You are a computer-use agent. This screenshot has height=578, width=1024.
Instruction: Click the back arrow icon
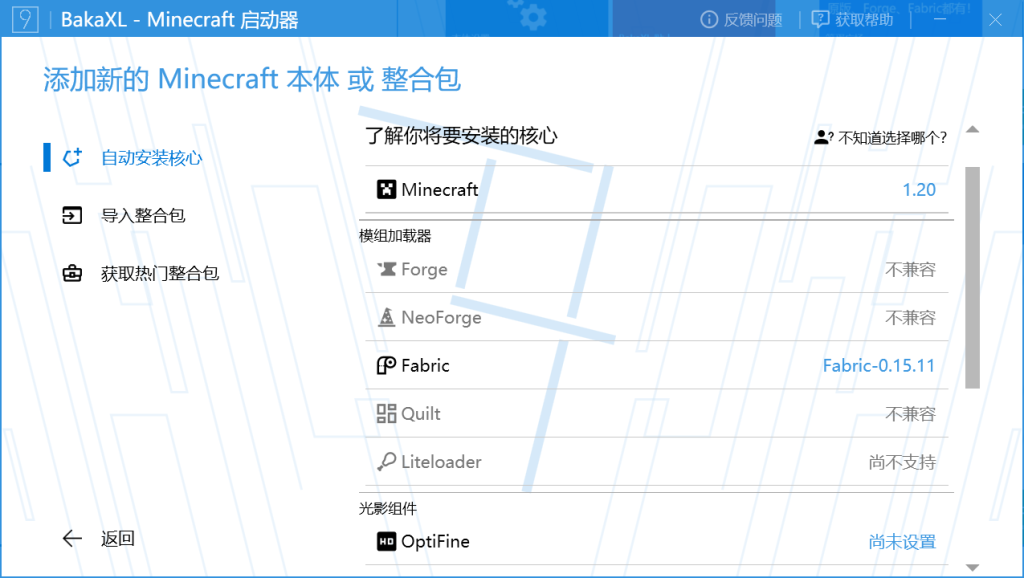pyautogui.click(x=72, y=538)
